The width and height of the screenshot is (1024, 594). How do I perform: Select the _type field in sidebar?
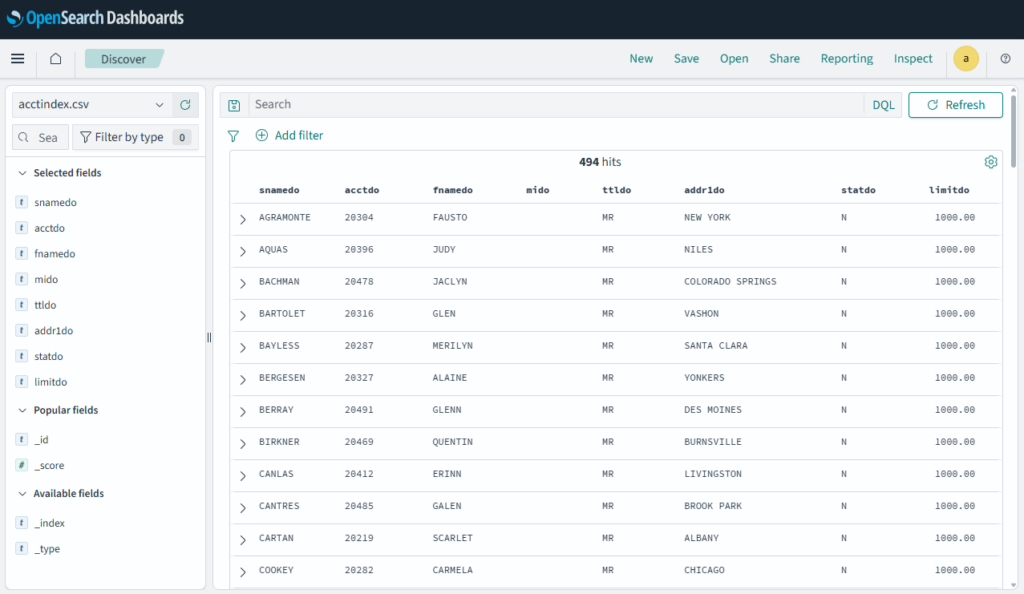coord(47,549)
